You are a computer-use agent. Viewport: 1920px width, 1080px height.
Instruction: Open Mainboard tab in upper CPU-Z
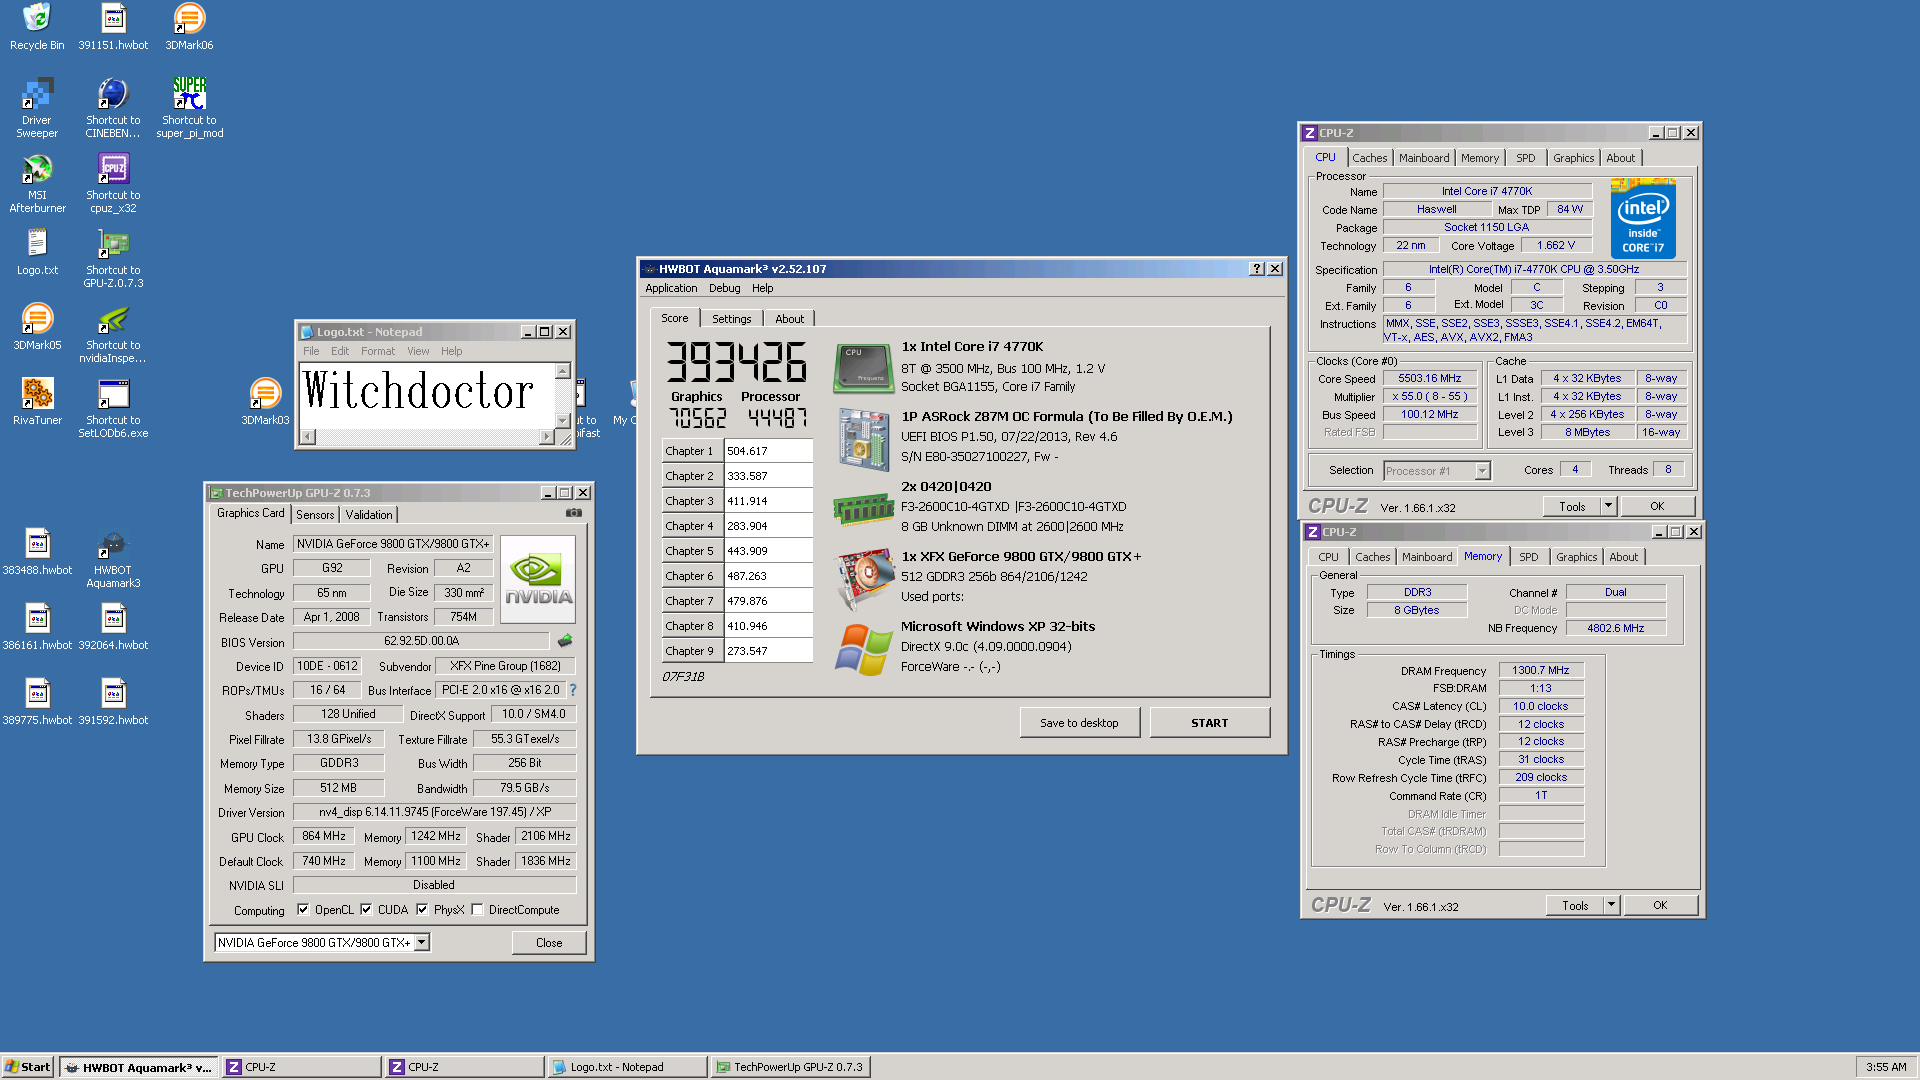(x=1424, y=158)
